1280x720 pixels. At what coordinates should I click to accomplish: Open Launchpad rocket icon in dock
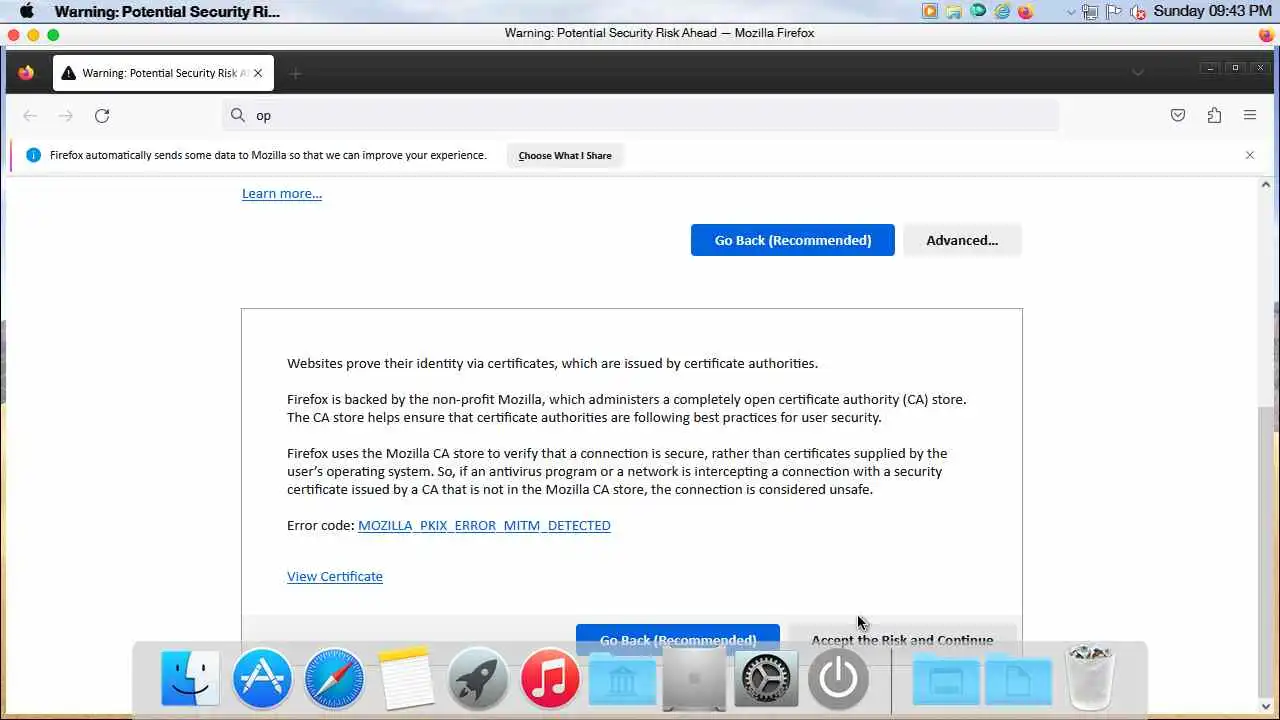(478, 677)
